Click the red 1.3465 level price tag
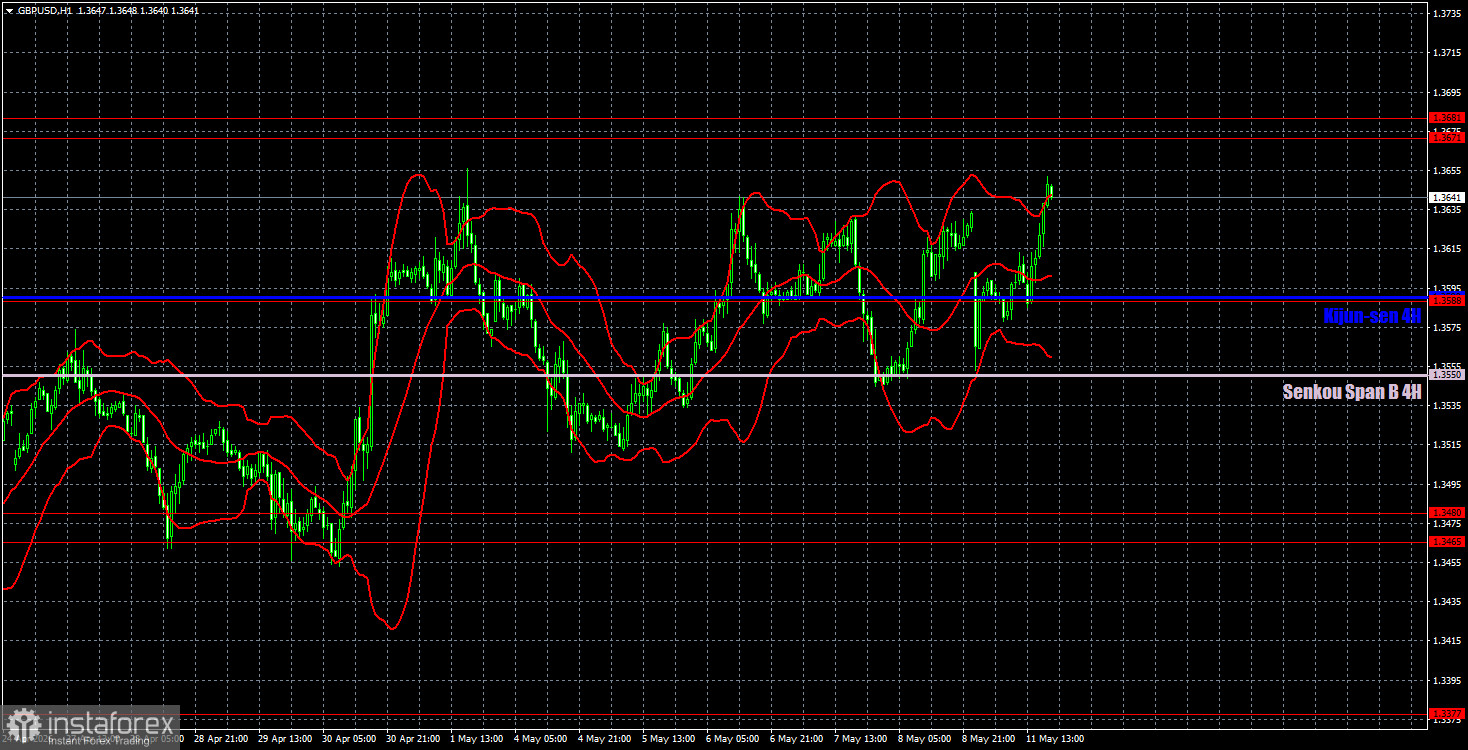Image resolution: width=1468 pixels, height=750 pixels. [x=1446, y=541]
